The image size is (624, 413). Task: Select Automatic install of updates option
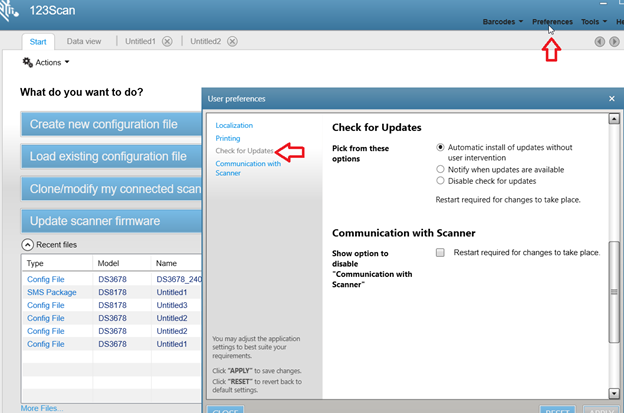441,147
